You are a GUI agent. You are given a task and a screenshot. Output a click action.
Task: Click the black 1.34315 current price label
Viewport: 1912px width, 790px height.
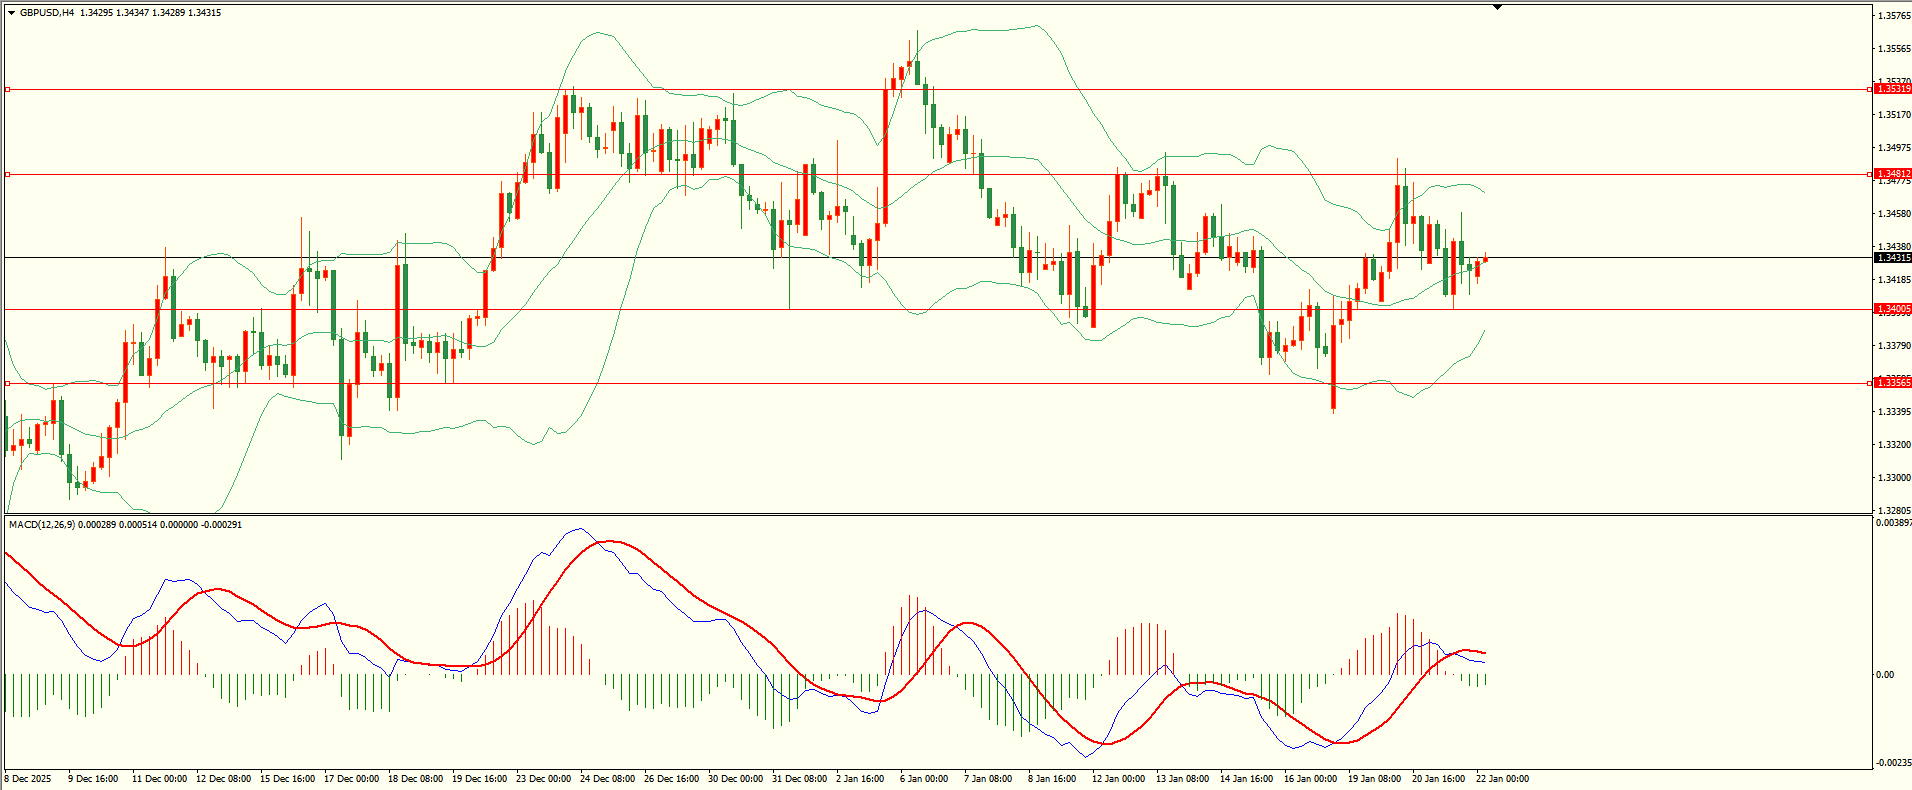click(1893, 258)
